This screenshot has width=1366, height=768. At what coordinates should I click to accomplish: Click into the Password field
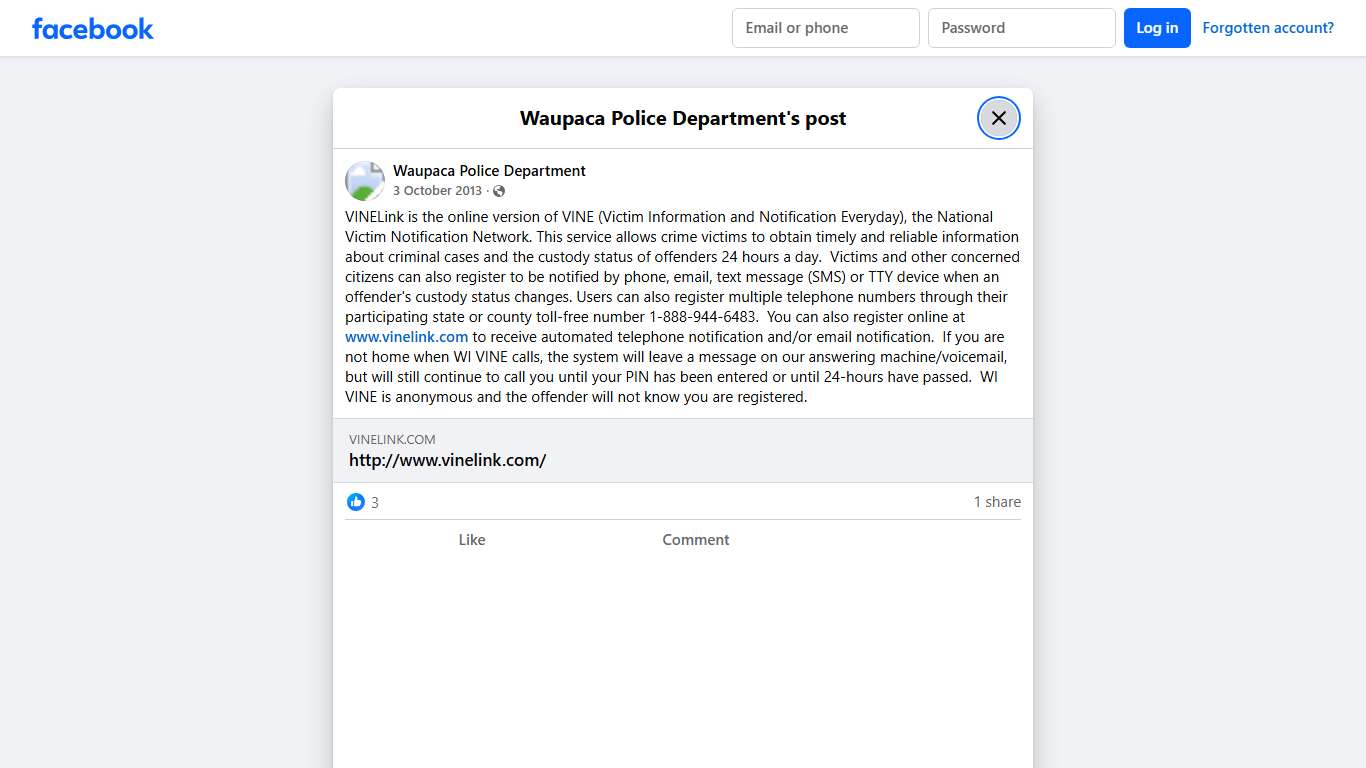1022,28
